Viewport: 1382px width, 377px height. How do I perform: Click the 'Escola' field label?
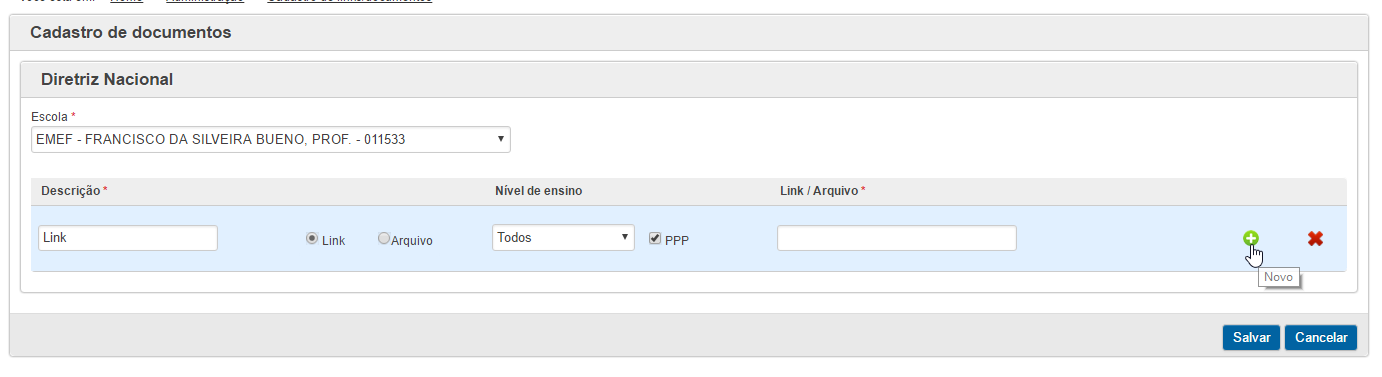(x=50, y=117)
